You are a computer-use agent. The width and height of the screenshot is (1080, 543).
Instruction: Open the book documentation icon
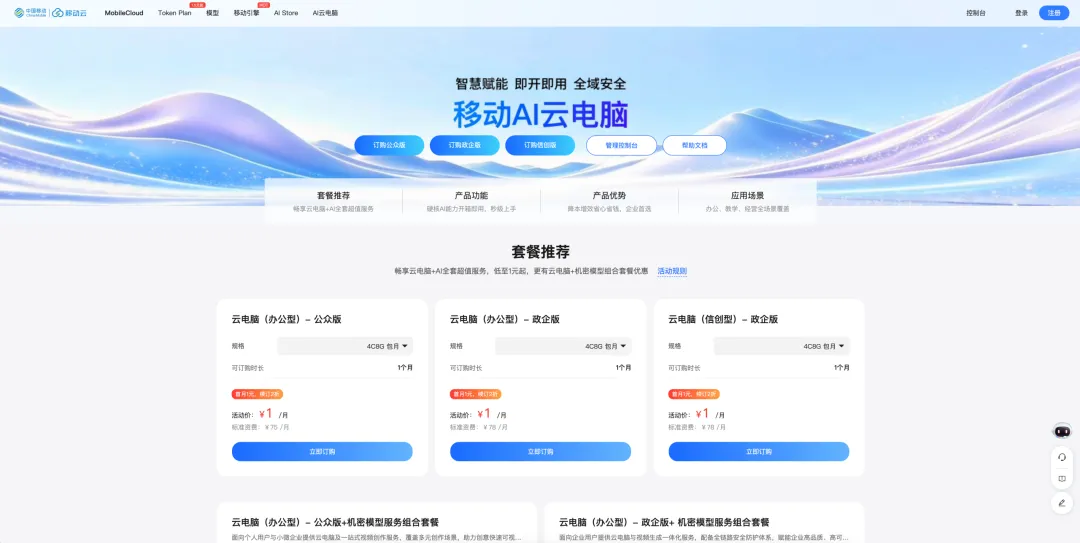coord(1062,479)
